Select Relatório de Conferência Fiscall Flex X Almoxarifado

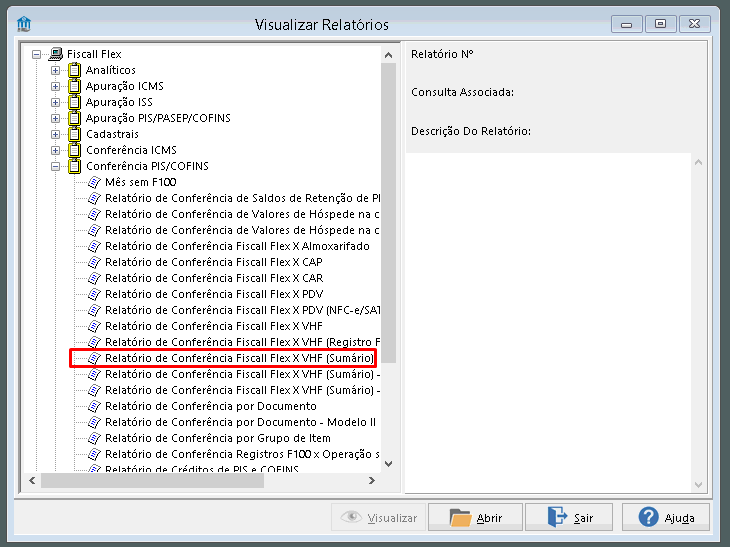[x=237, y=246]
